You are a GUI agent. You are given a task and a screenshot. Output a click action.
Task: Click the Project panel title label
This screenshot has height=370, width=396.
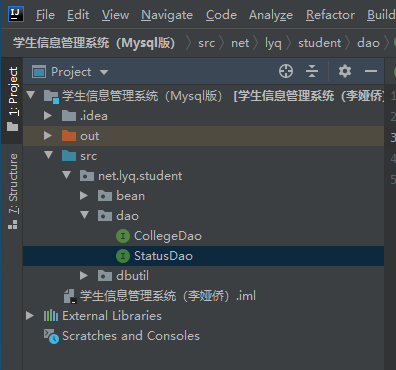(71, 72)
